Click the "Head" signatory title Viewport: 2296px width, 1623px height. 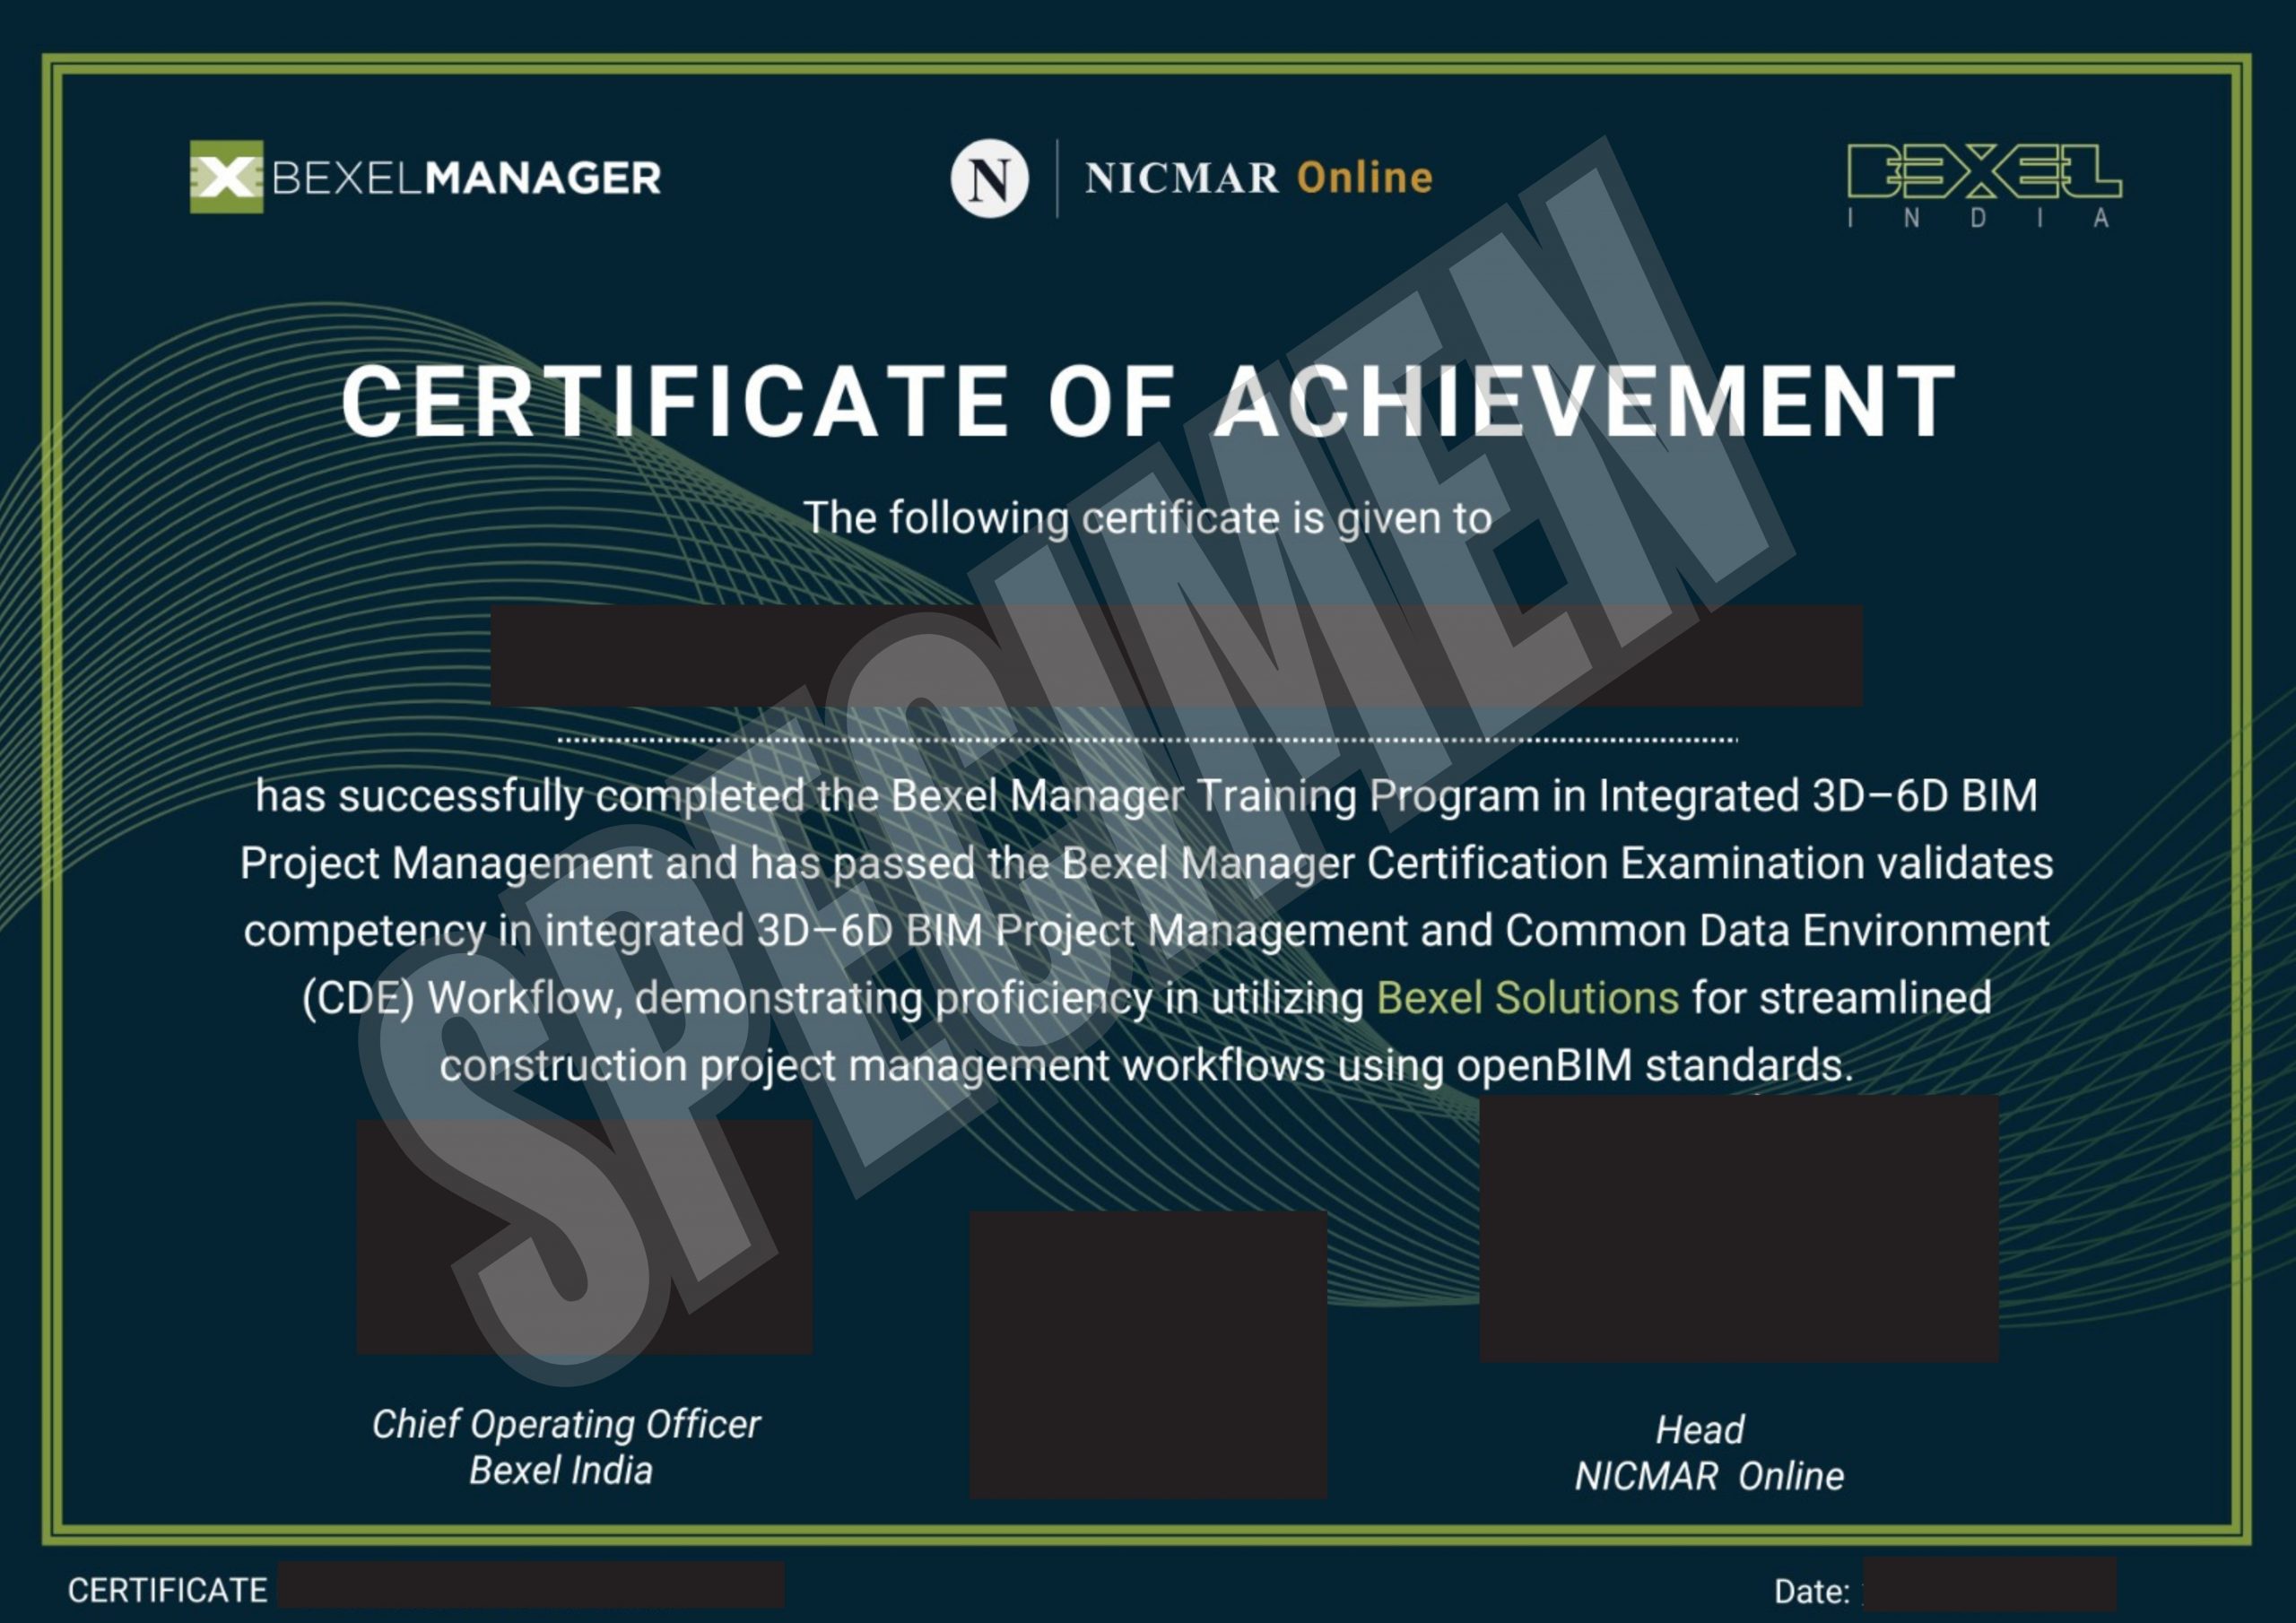pyautogui.click(x=1700, y=1430)
